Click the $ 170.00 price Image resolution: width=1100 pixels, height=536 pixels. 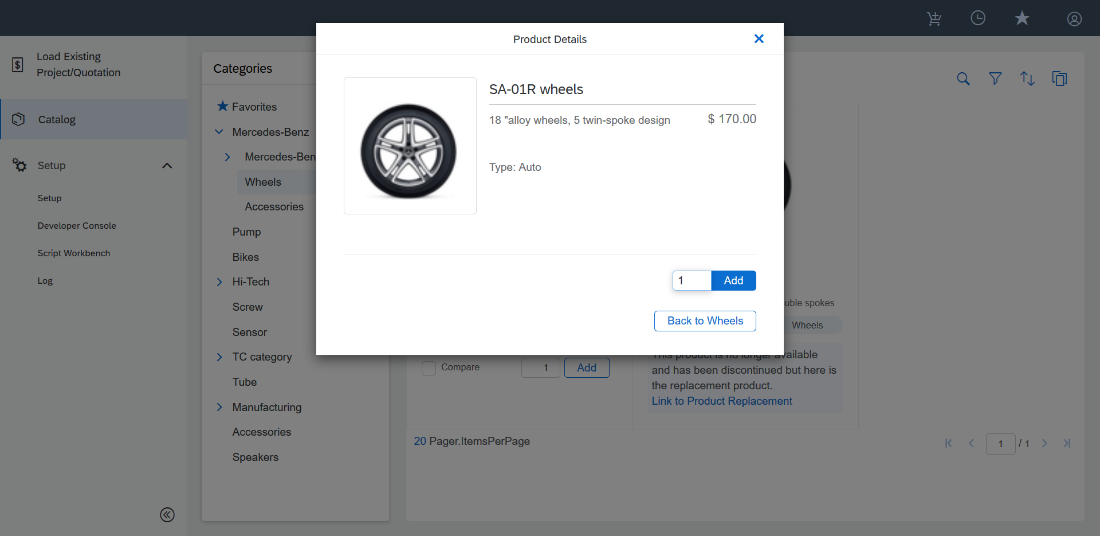pos(732,119)
